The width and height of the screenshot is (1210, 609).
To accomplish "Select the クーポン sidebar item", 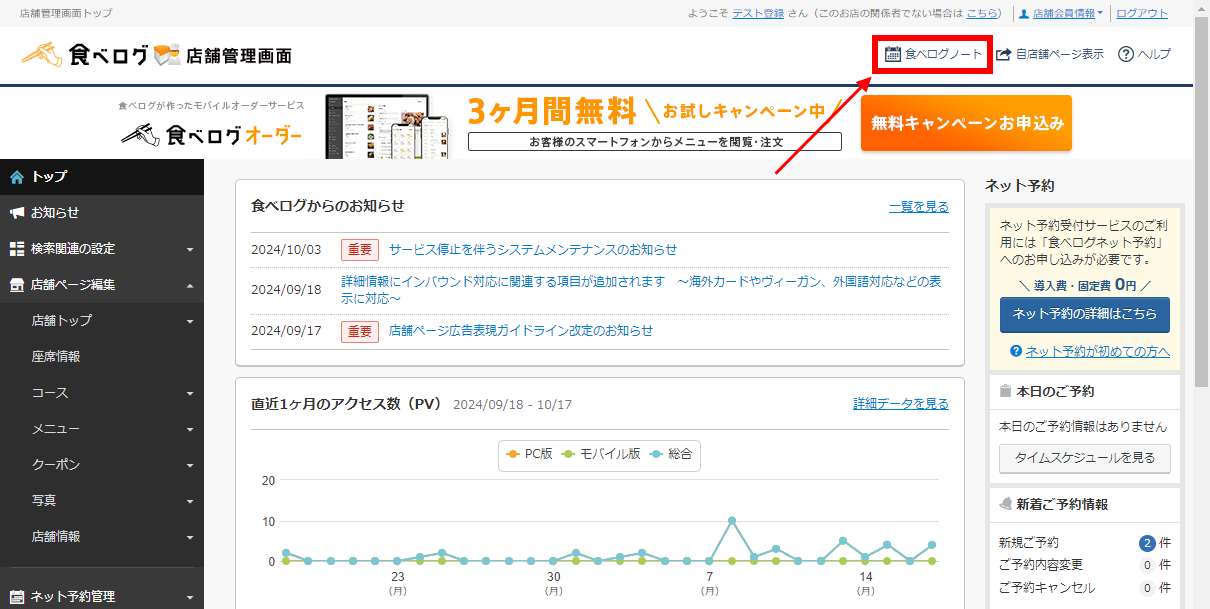I will (102, 465).
